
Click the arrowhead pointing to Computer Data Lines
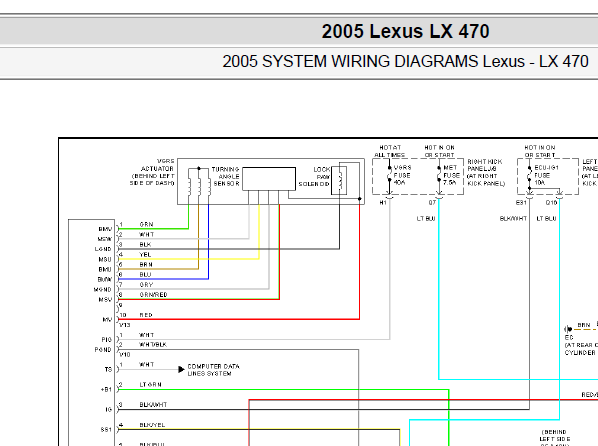pos(182,369)
